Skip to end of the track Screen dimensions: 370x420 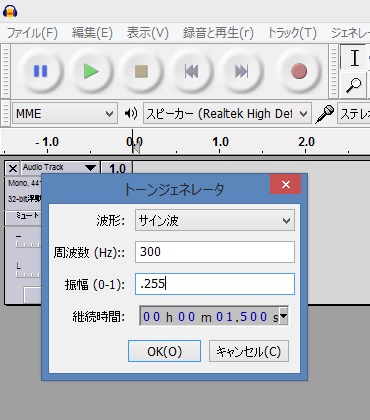click(241, 71)
